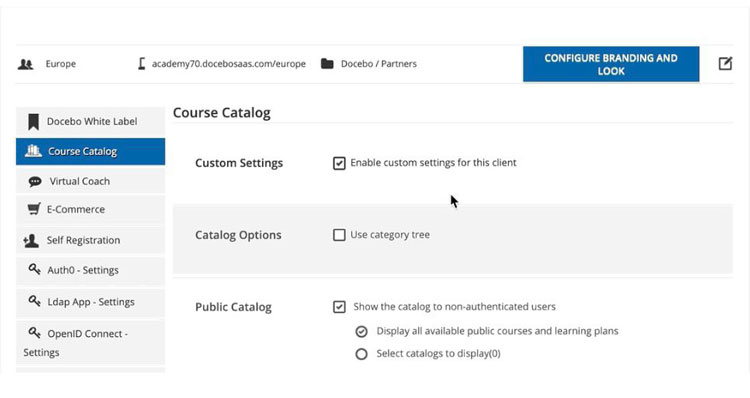Click the shopping cart icon for E-Commerce
This screenshot has height=398, width=750.
[34, 209]
